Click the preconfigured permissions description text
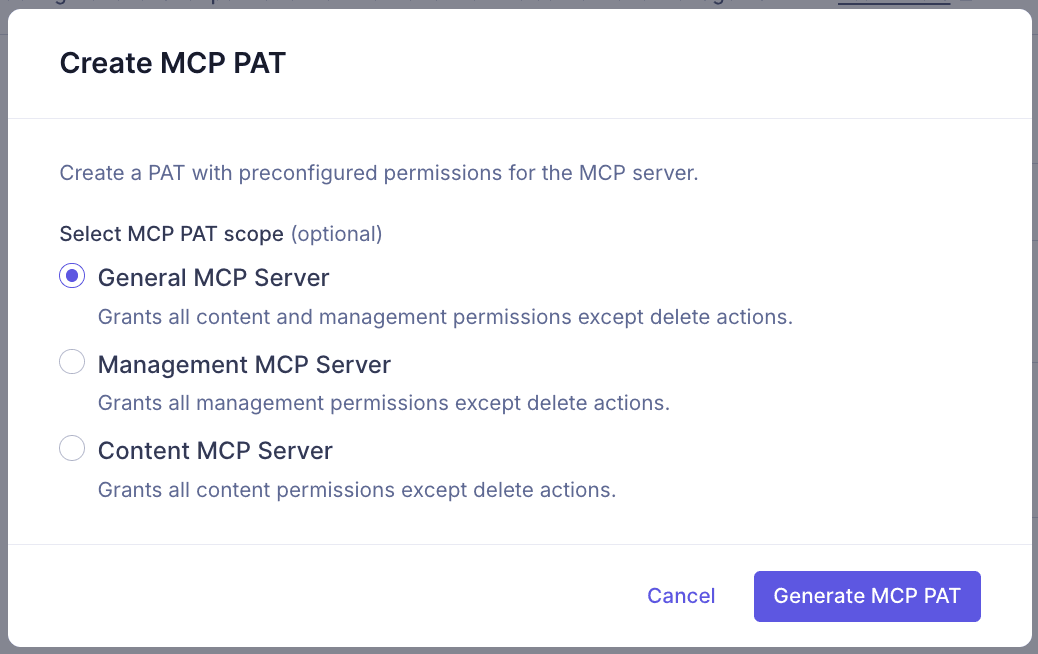Image resolution: width=1038 pixels, height=654 pixels. click(x=380, y=172)
